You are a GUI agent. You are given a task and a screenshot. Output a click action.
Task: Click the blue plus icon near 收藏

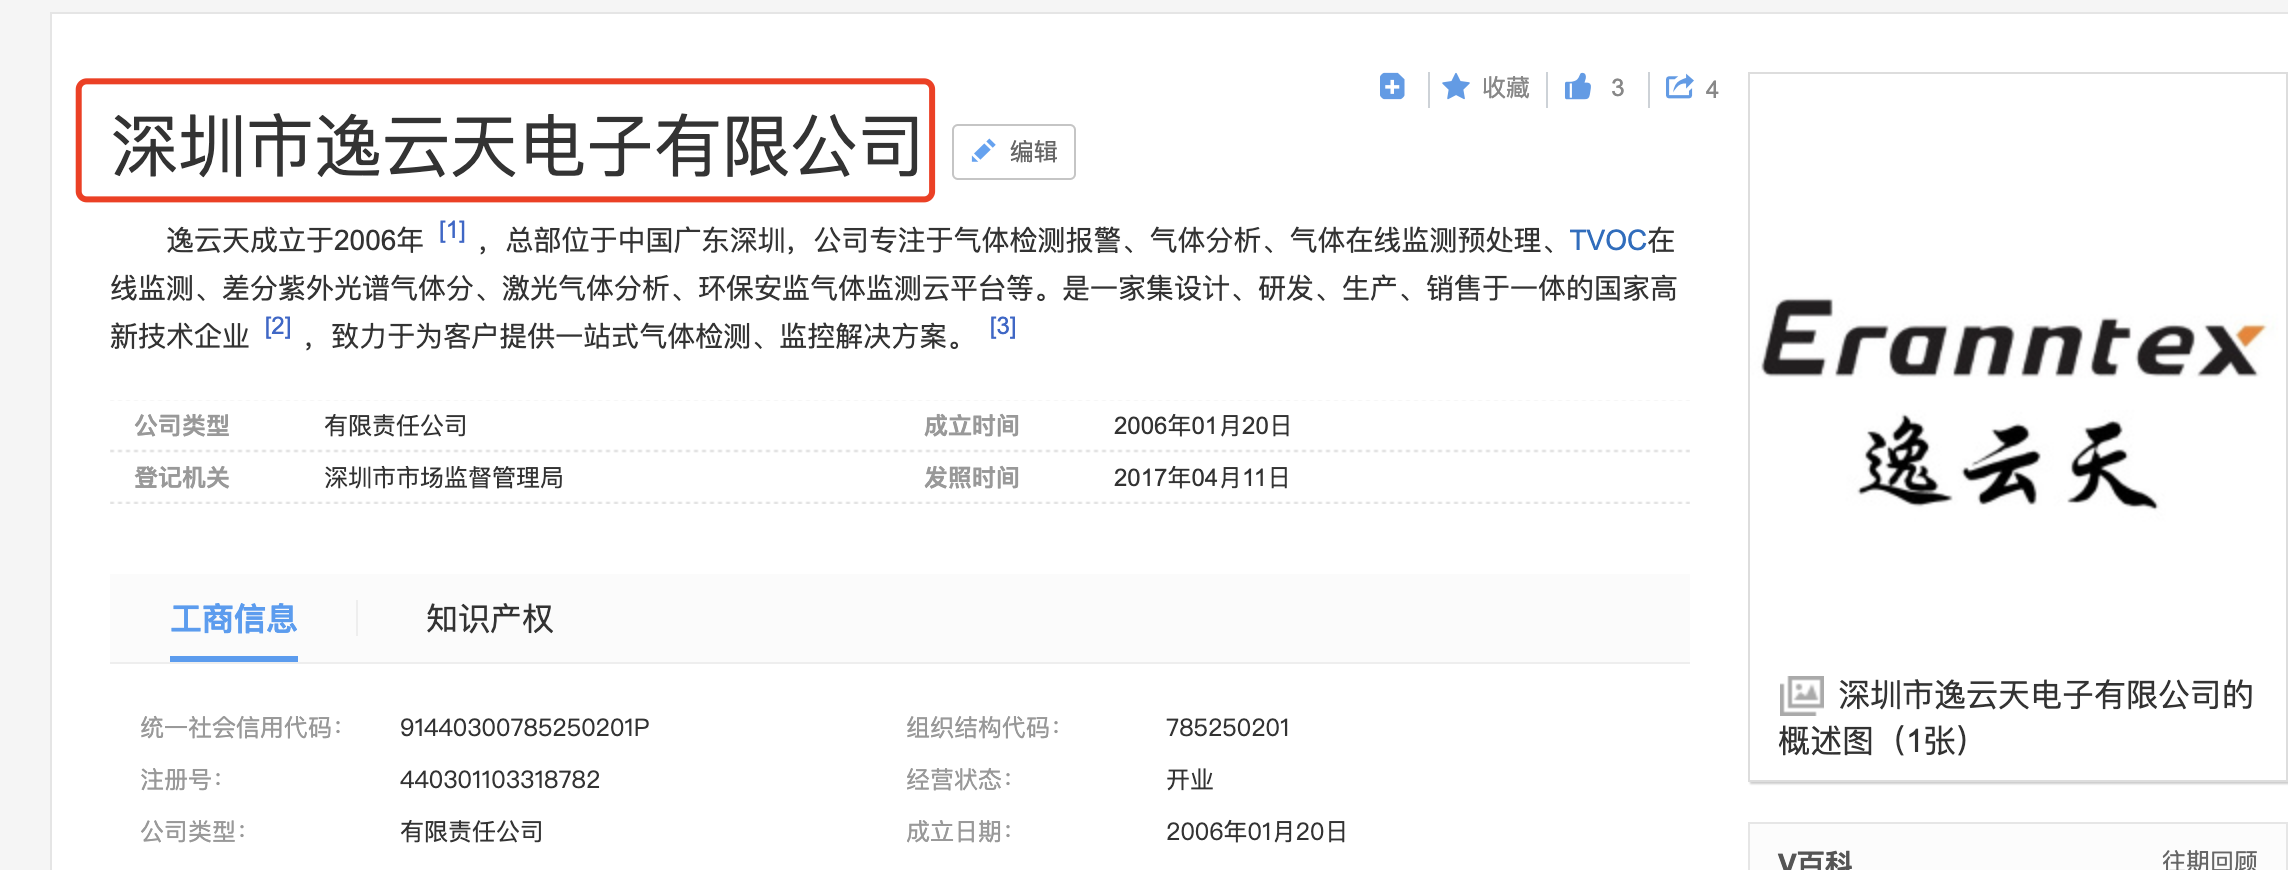point(1392,87)
